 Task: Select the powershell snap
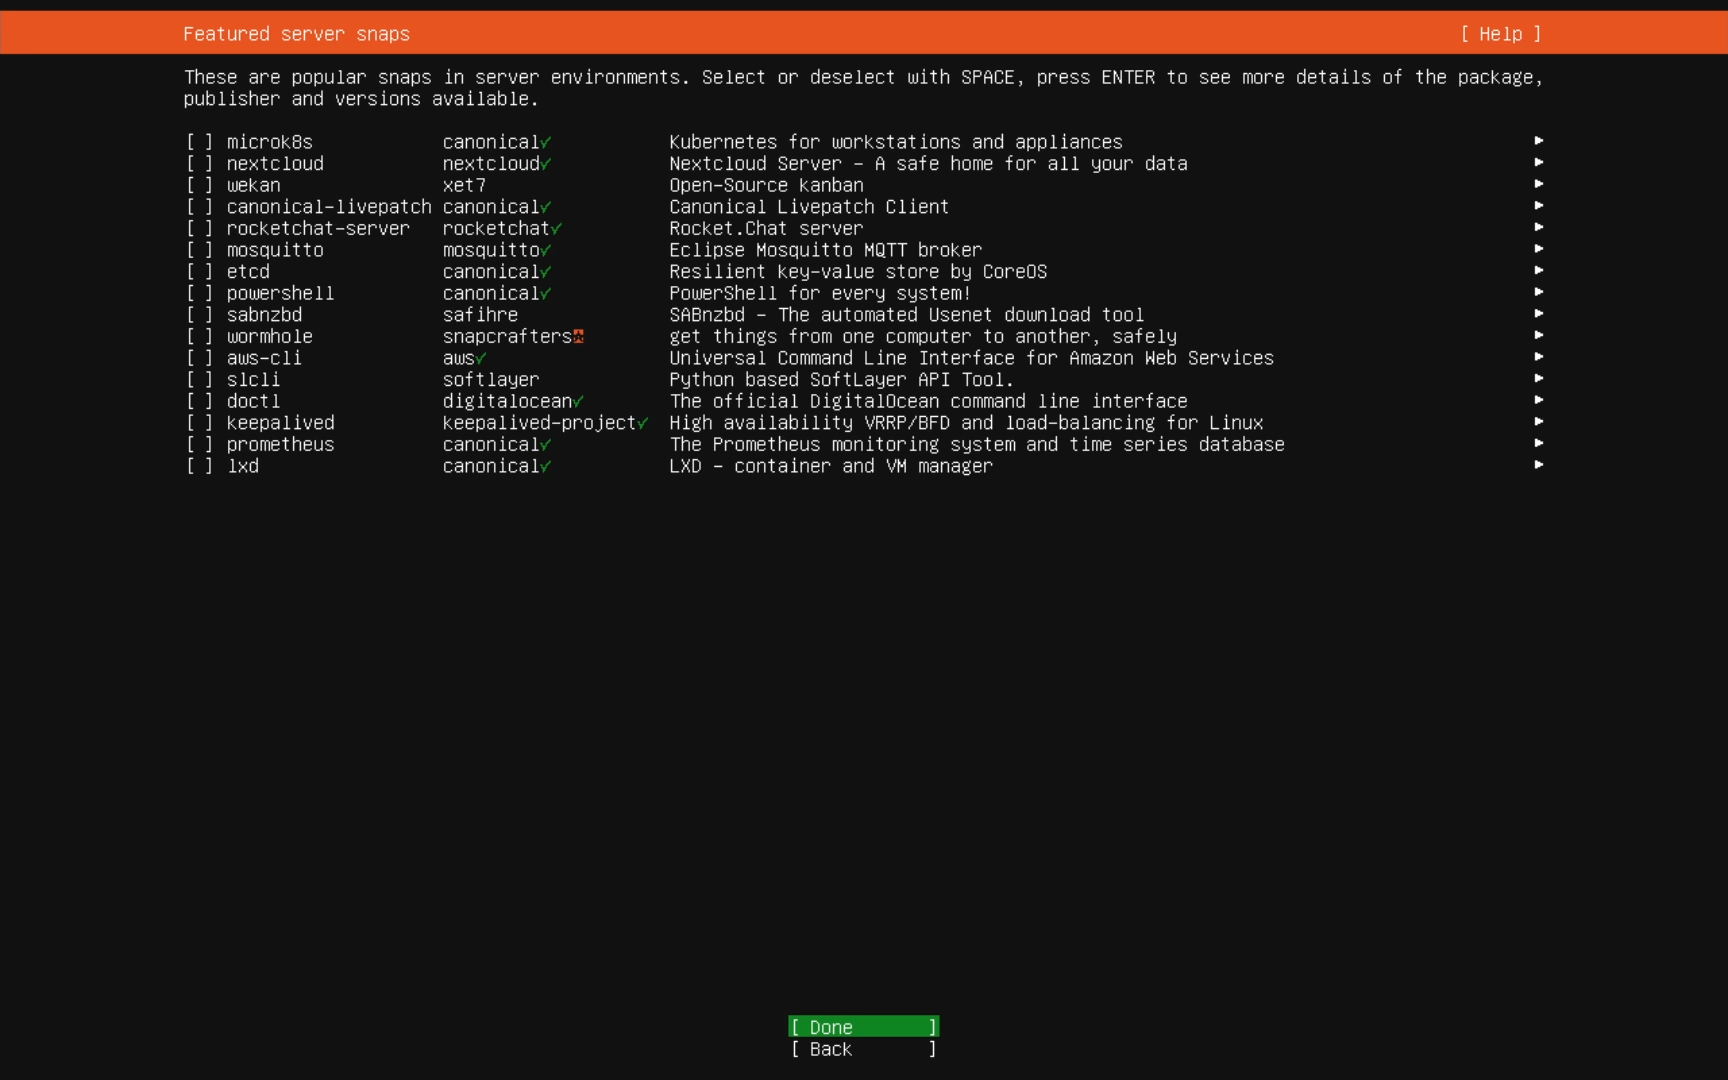point(199,293)
